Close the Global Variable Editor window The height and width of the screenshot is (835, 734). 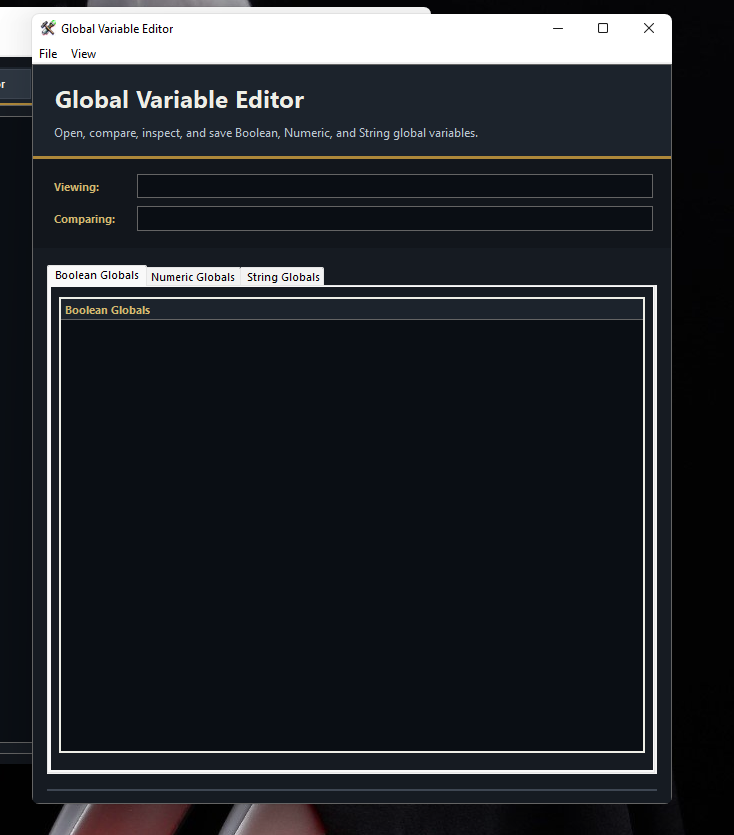click(x=649, y=28)
